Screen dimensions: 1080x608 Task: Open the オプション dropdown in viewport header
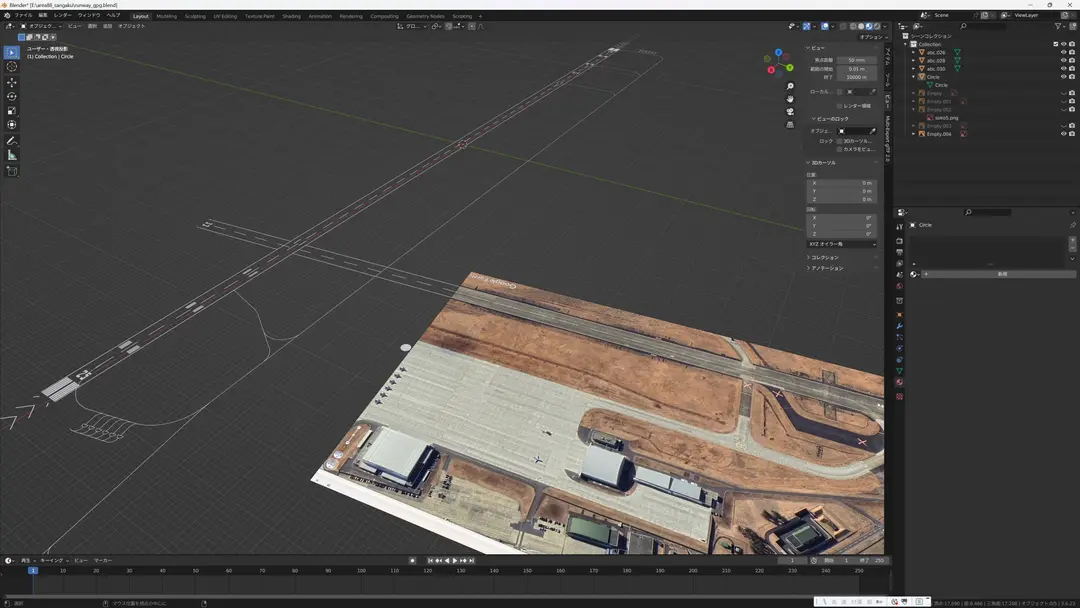(x=872, y=37)
